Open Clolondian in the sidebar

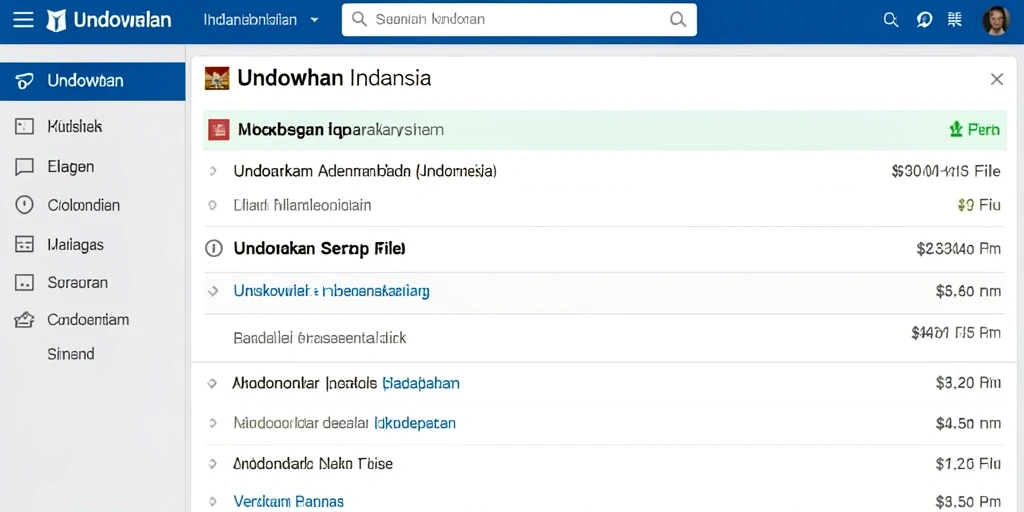point(84,206)
